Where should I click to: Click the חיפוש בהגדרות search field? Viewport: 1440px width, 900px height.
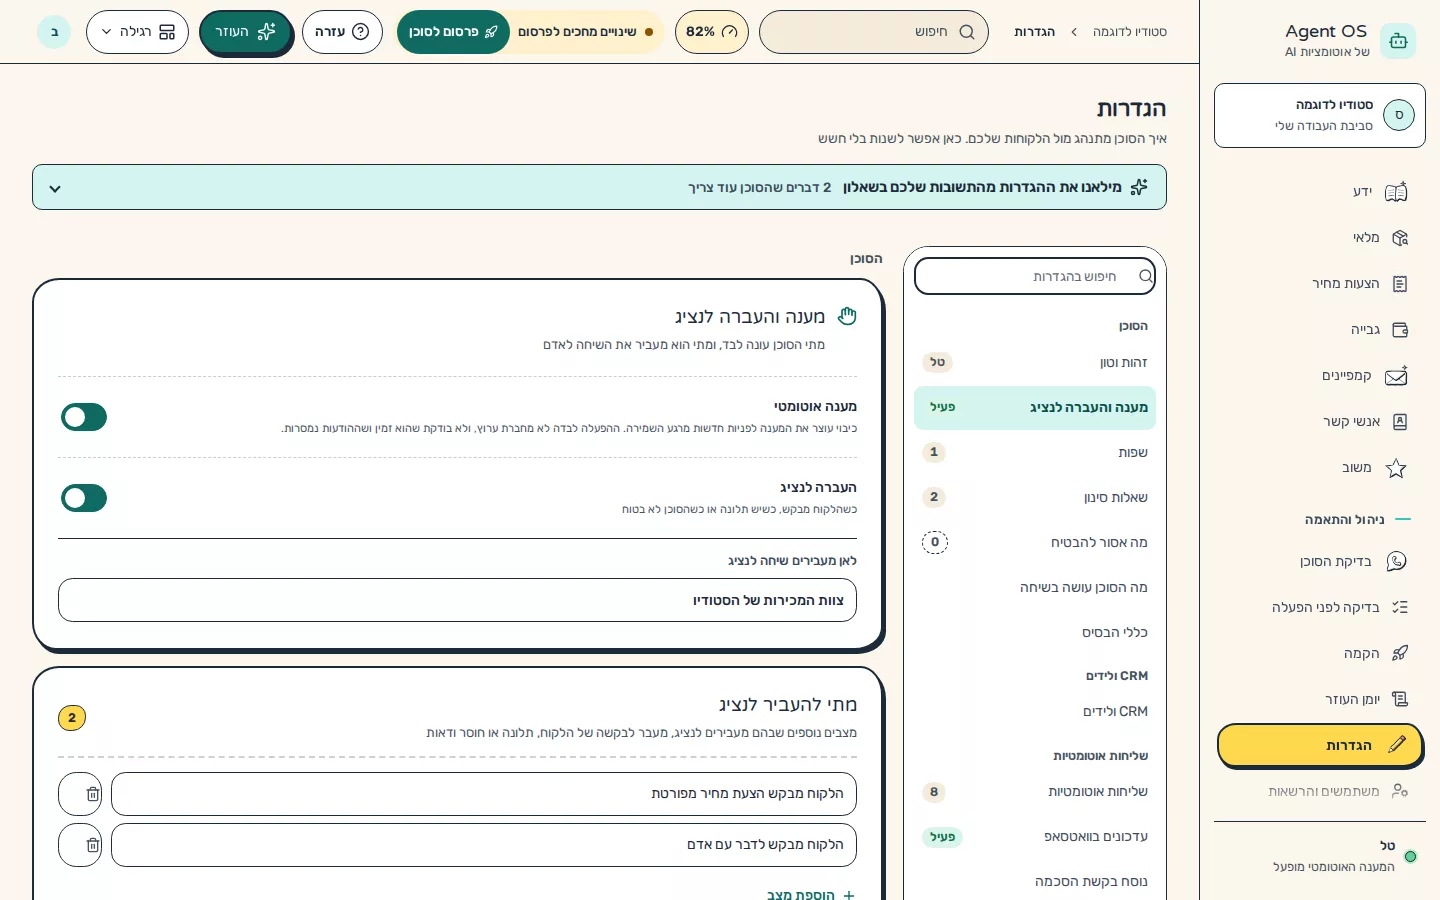pyautogui.click(x=1035, y=277)
